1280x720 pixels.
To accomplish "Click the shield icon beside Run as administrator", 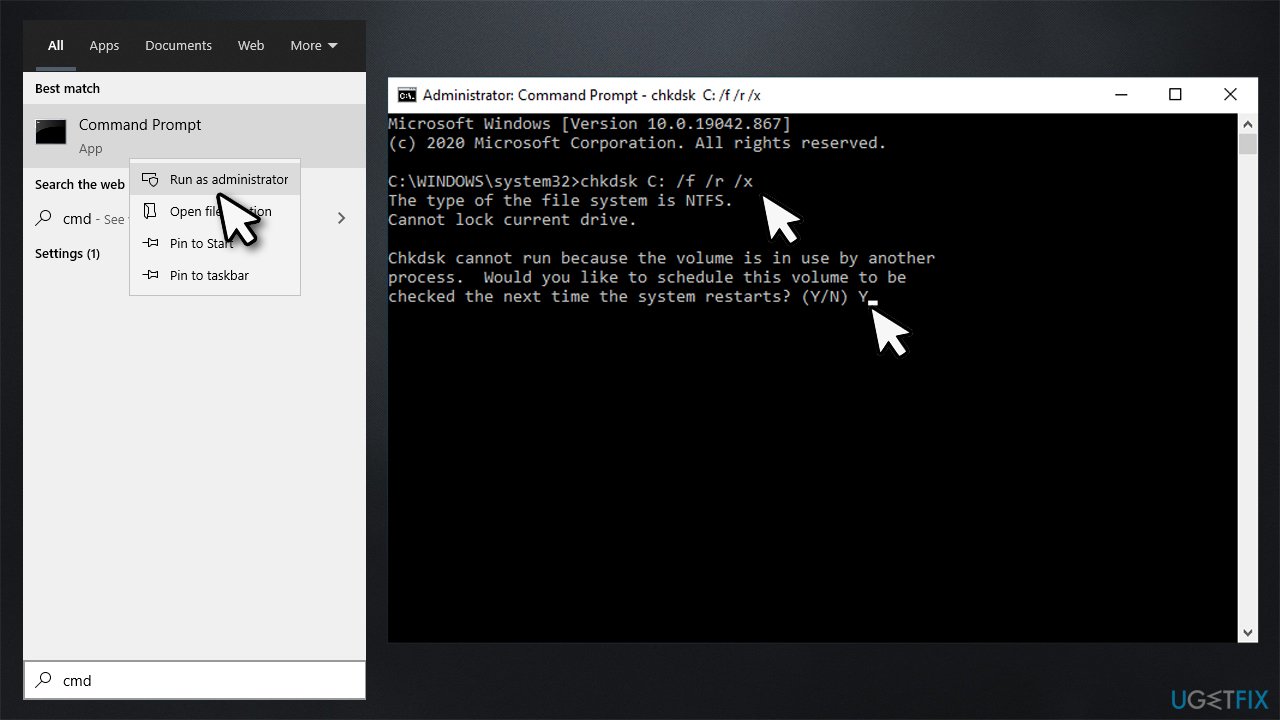I will (x=150, y=179).
